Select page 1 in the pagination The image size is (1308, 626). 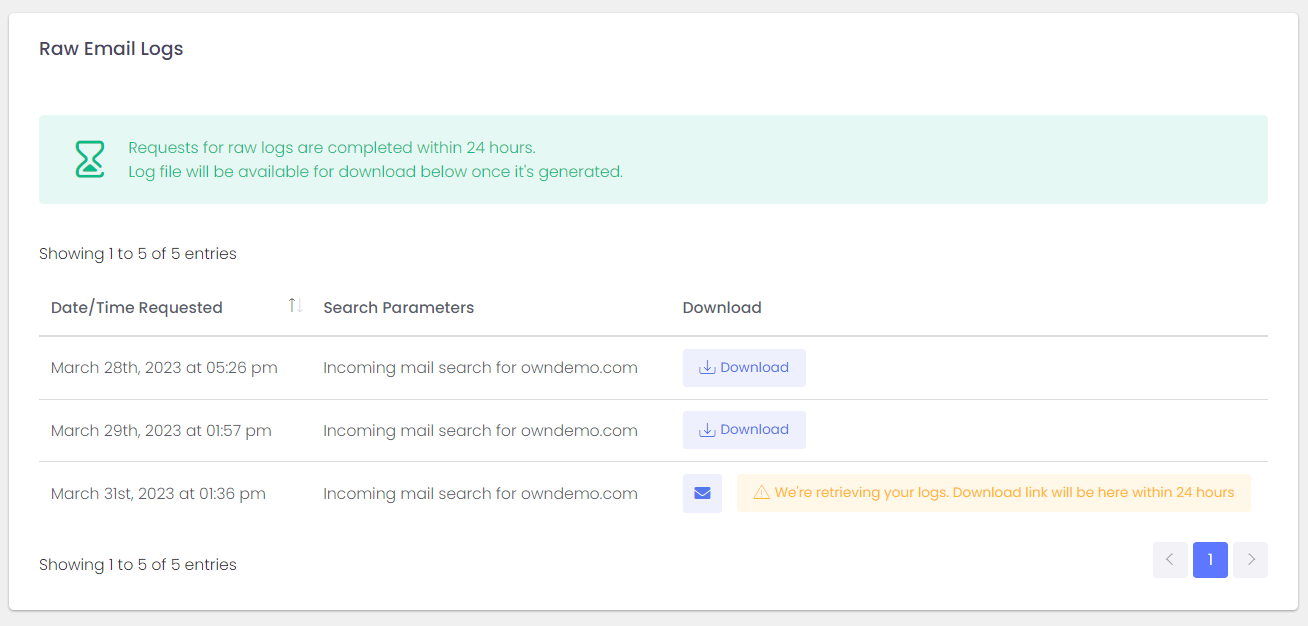coord(1210,560)
